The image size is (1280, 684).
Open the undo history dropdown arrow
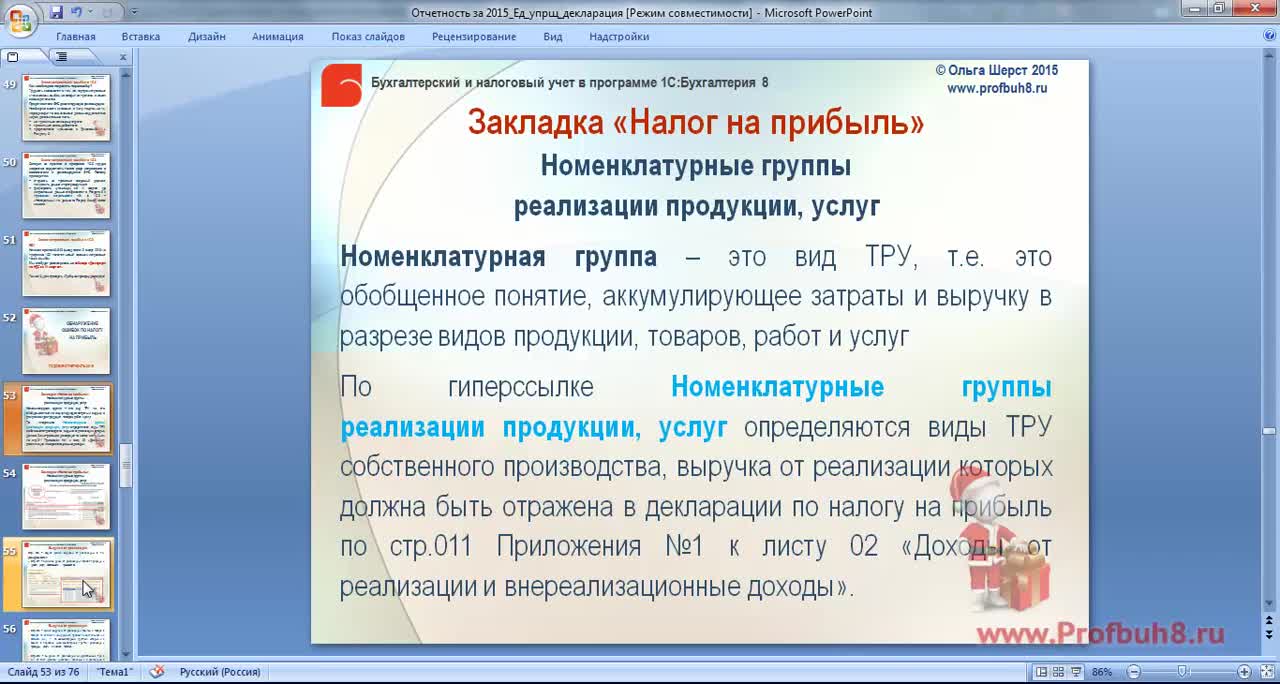89,12
